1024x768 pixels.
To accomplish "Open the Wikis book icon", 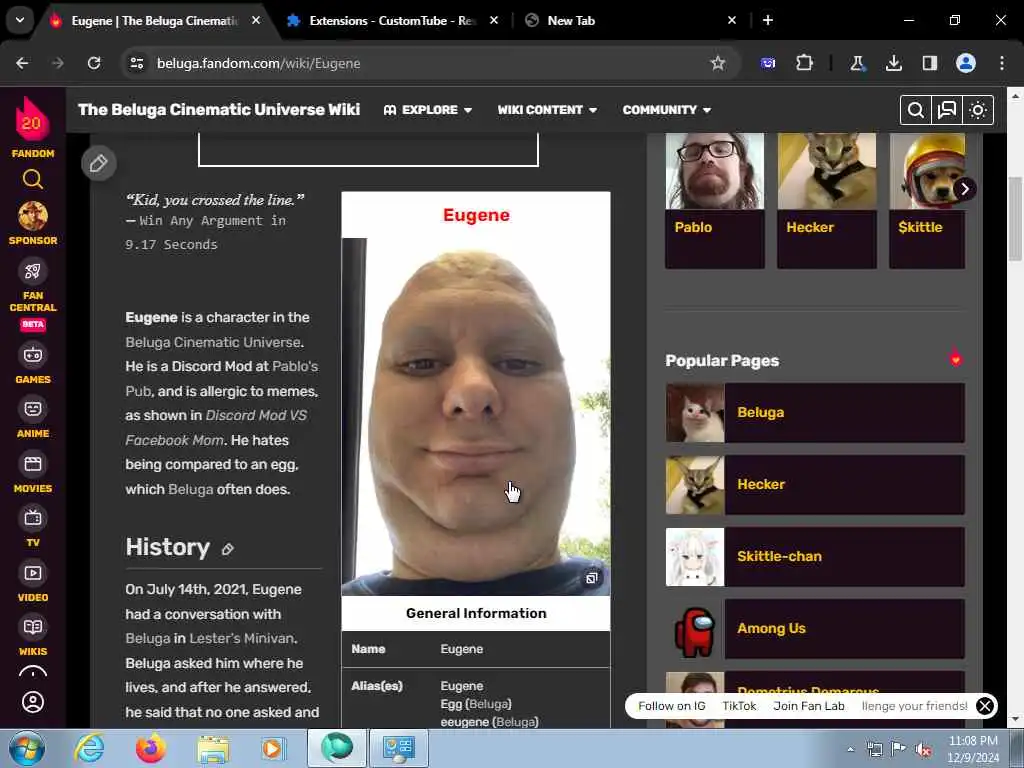I will pyautogui.click(x=33, y=627).
